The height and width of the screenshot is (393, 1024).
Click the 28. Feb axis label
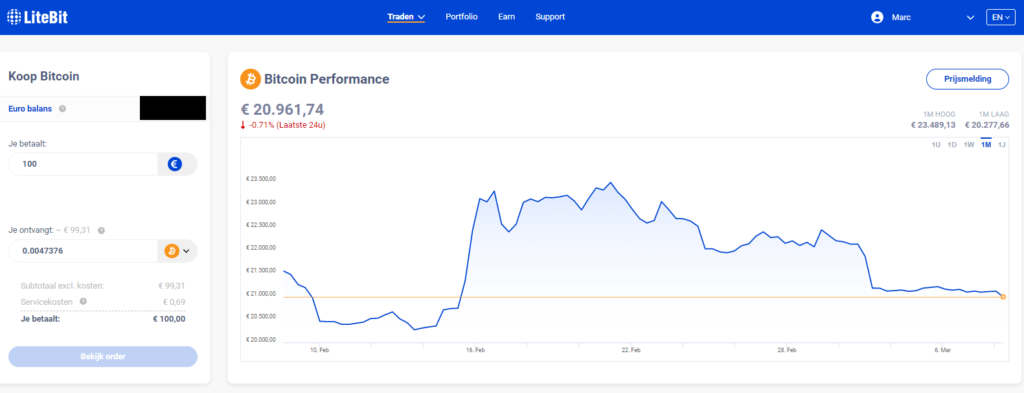pyautogui.click(x=786, y=351)
